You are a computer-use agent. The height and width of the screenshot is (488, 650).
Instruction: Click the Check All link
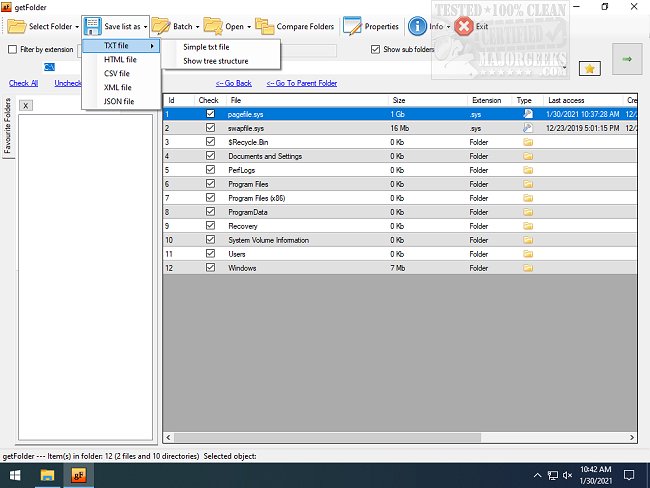(x=23, y=83)
